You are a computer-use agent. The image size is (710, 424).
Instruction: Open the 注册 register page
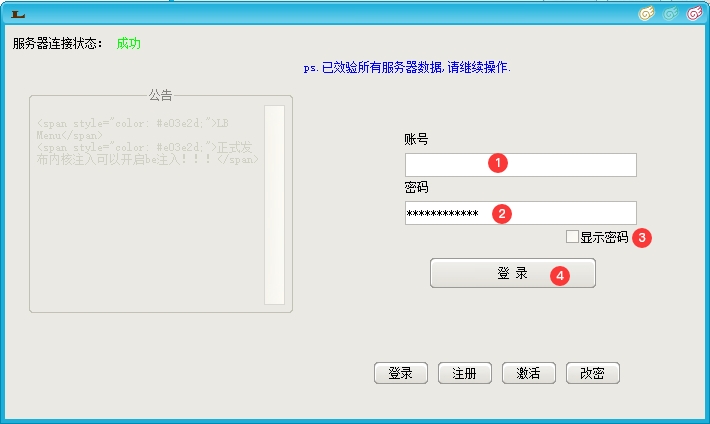click(x=464, y=373)
